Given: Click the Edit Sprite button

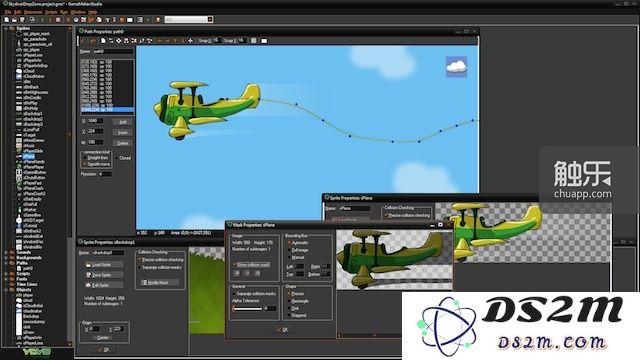Looking at the screenshot, I should 104,285.
